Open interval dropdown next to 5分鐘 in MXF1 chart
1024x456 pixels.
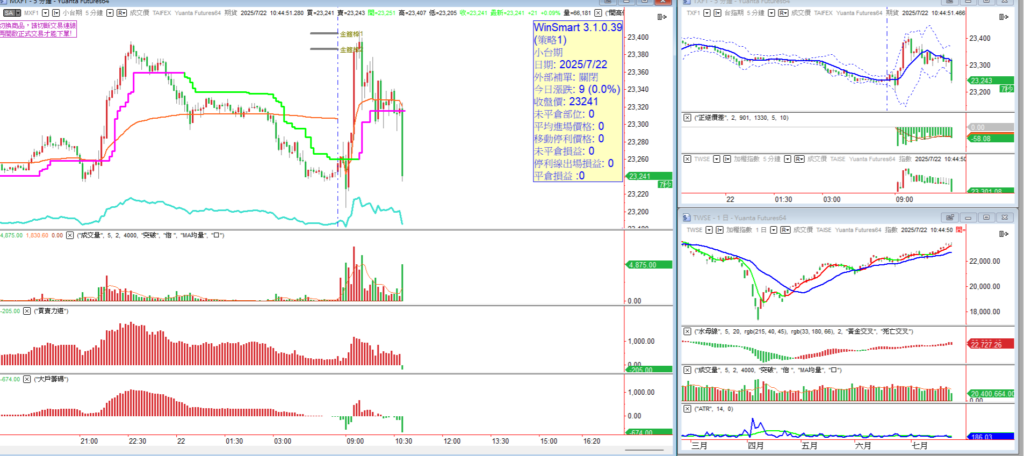110,13
